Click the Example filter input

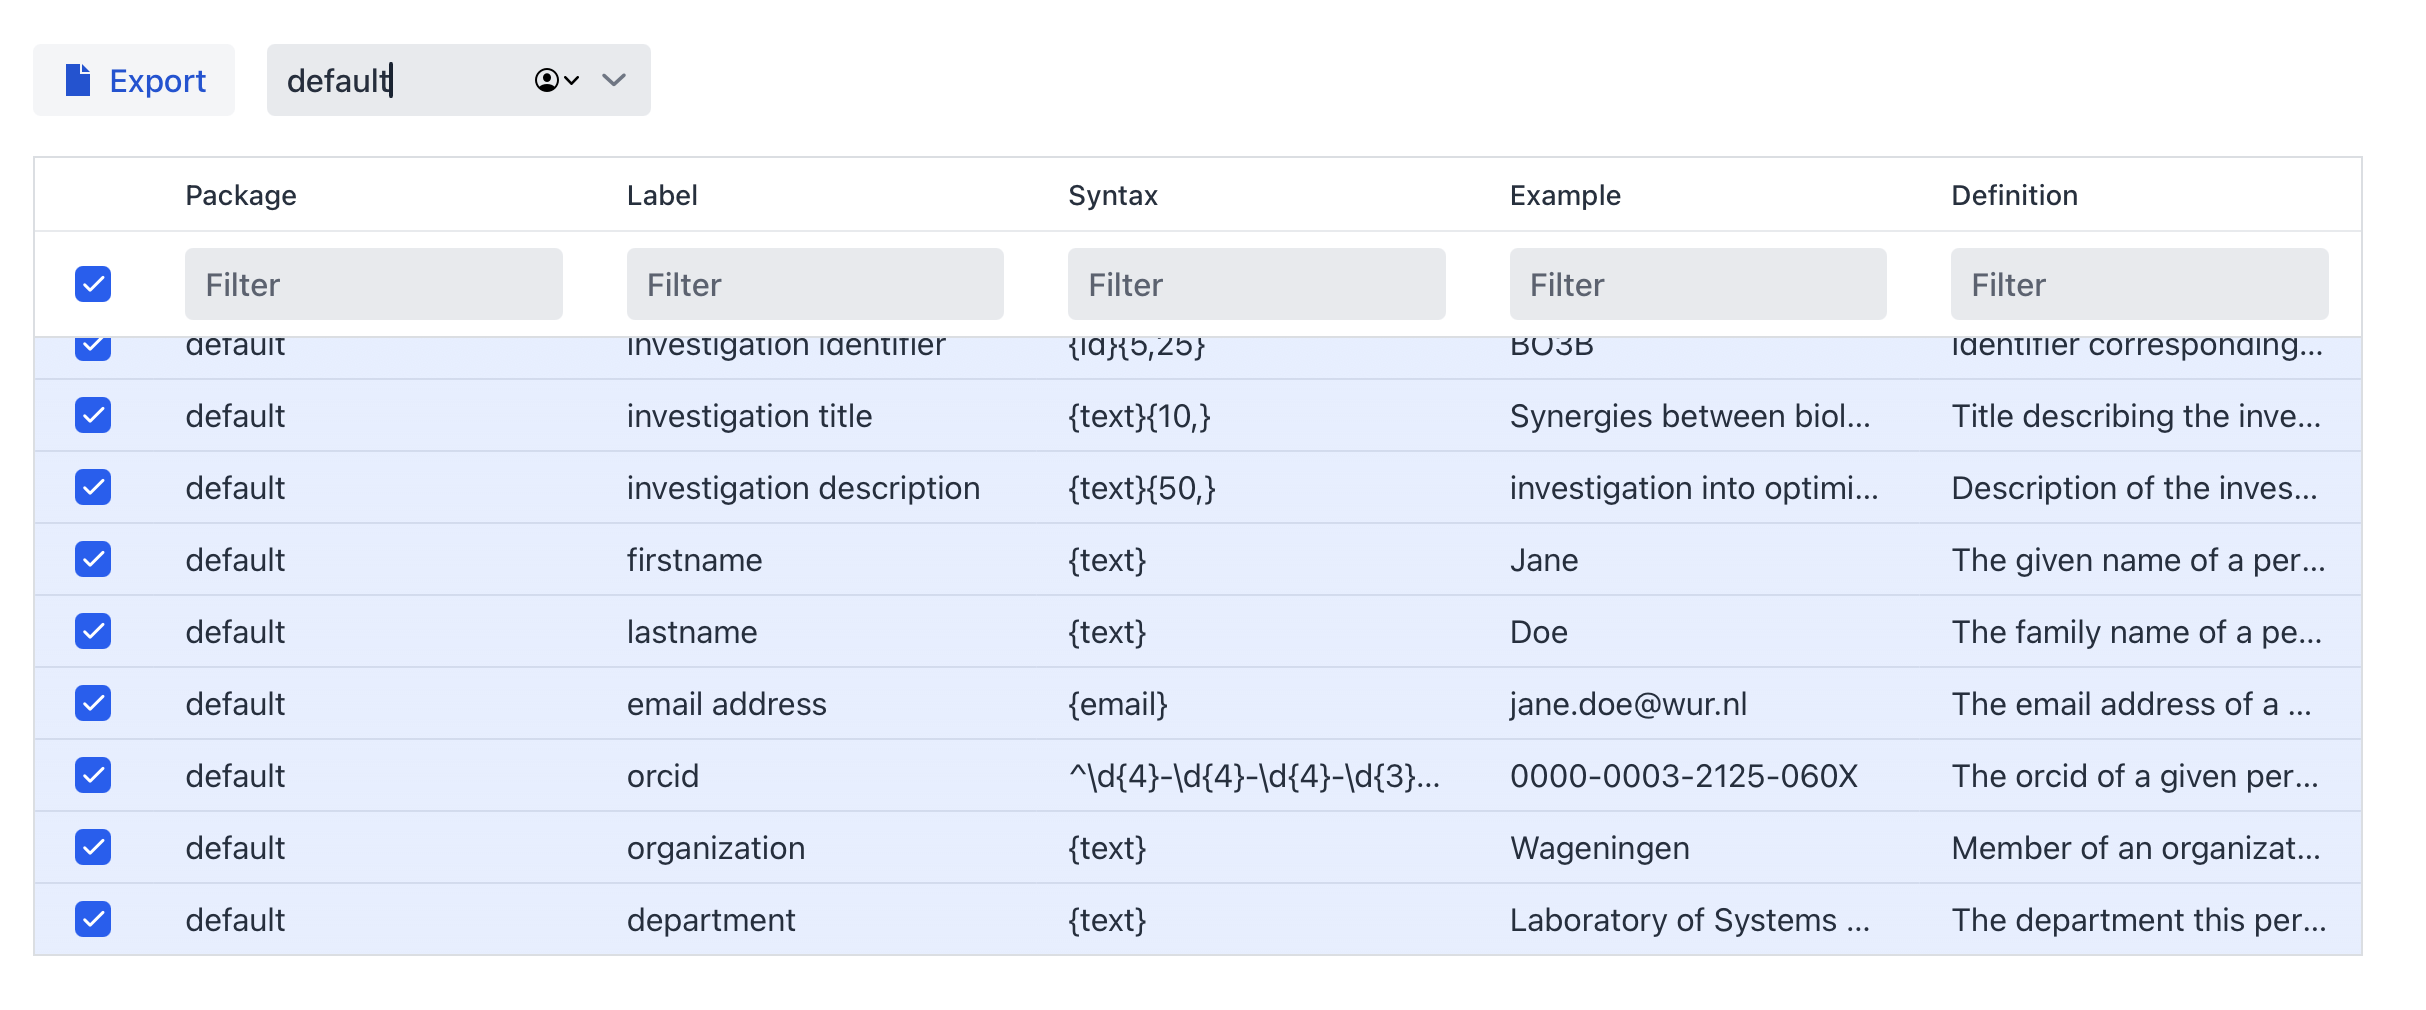(x=1697, y=284)
